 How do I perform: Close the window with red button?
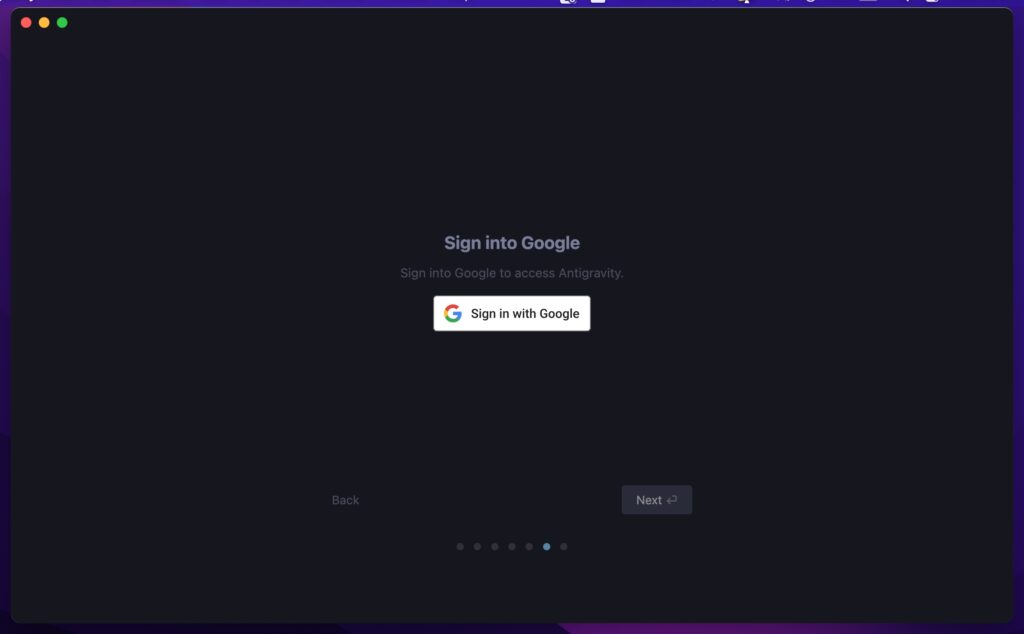point(26,23)
